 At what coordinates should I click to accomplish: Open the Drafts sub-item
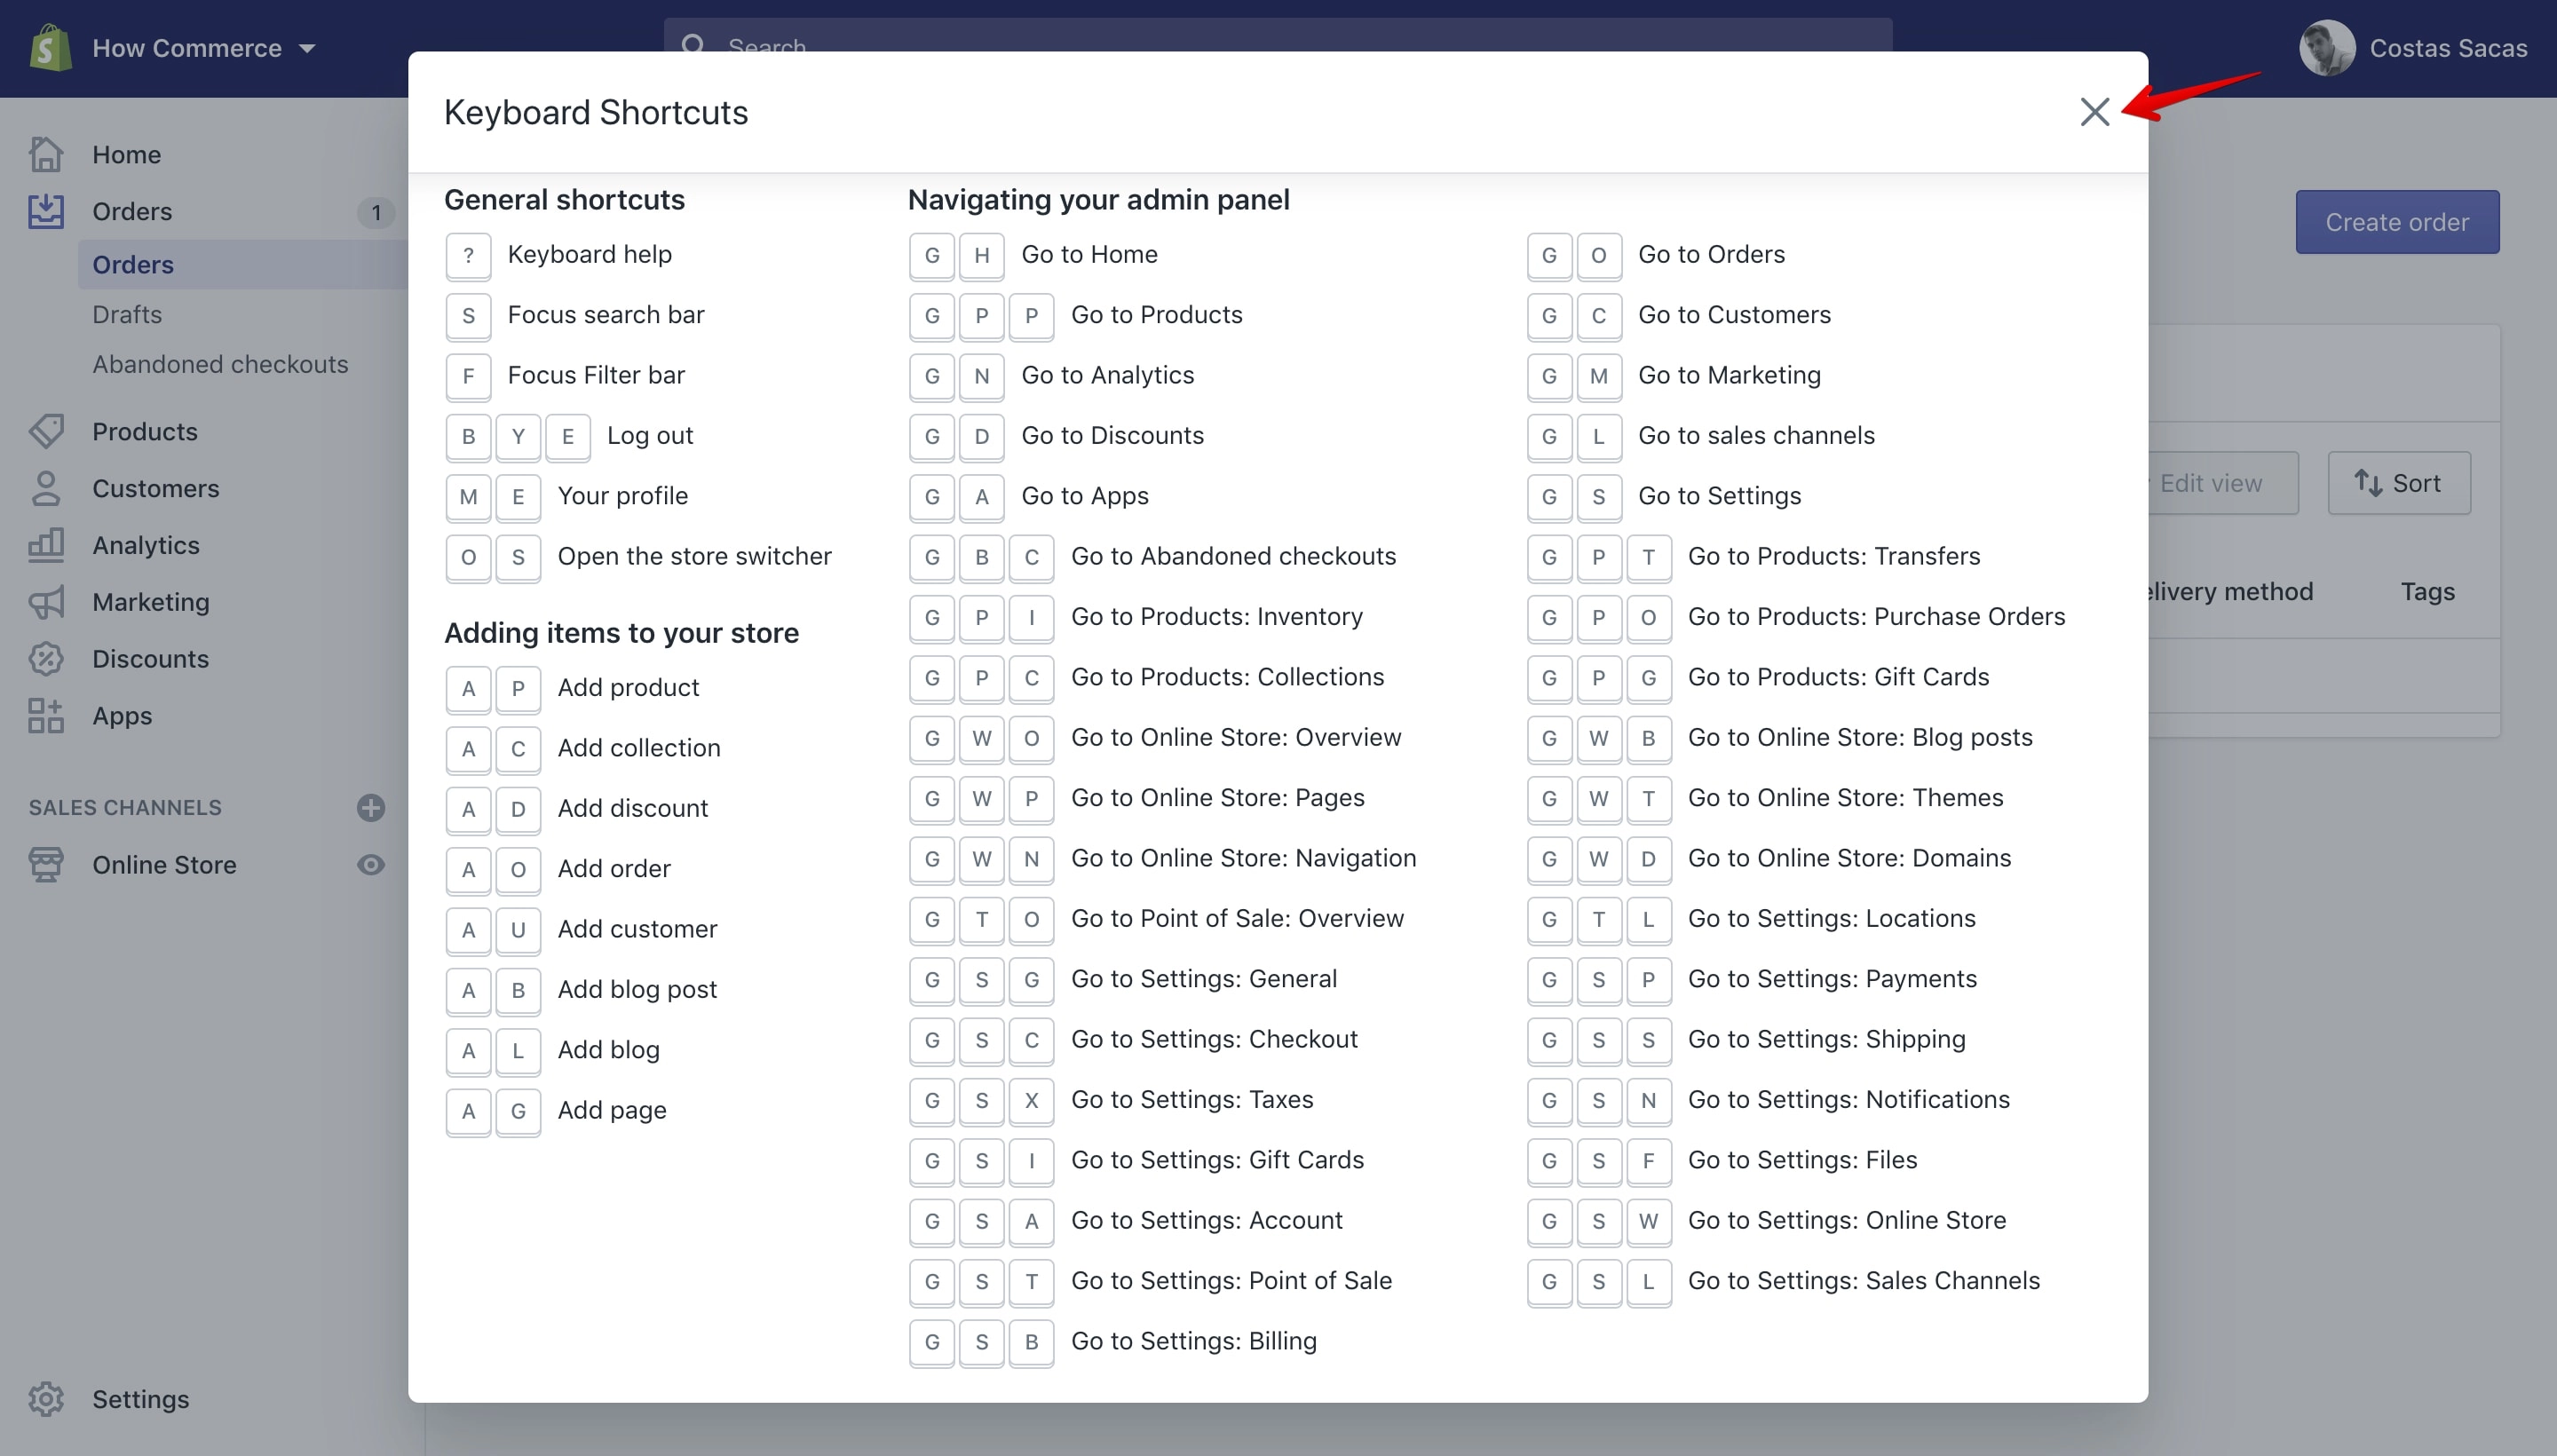[x=127, y=314]
